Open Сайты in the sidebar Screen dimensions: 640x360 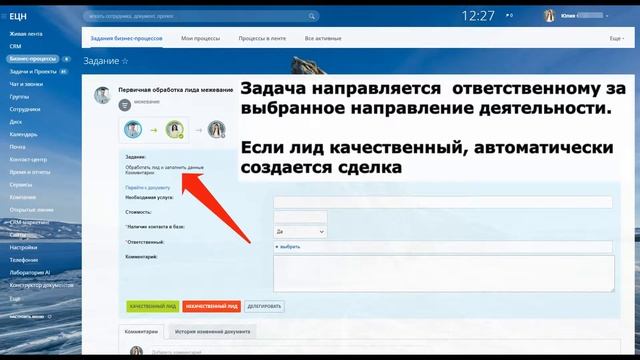tap(17, 235)
